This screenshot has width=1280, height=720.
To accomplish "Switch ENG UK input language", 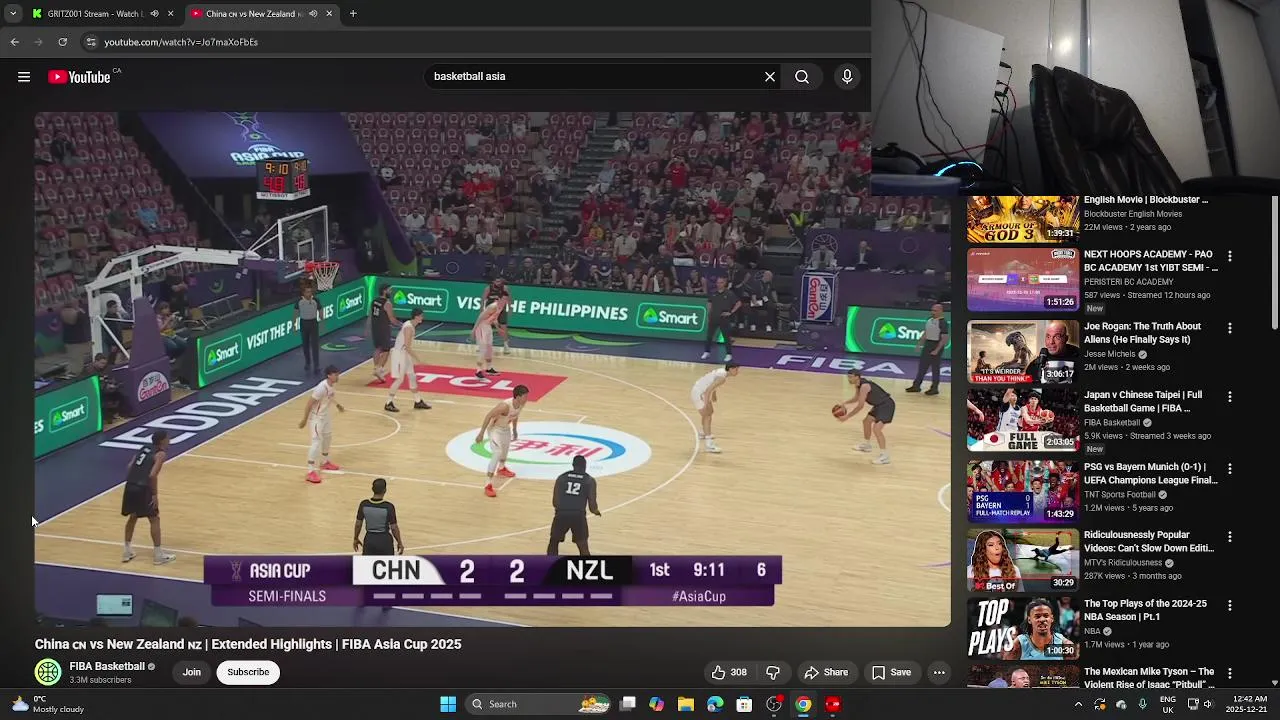I will [1168, 704].
